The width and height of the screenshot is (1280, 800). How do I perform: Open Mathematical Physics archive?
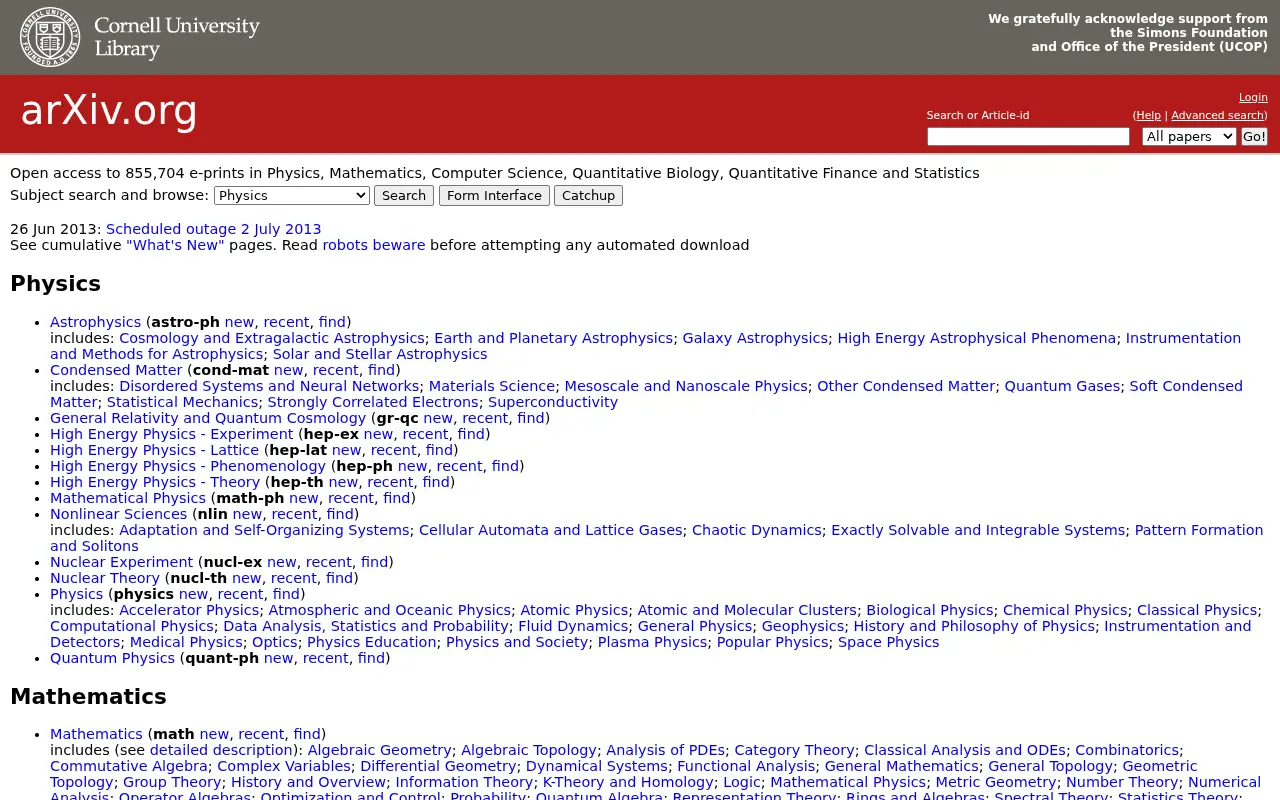[128, 498]
